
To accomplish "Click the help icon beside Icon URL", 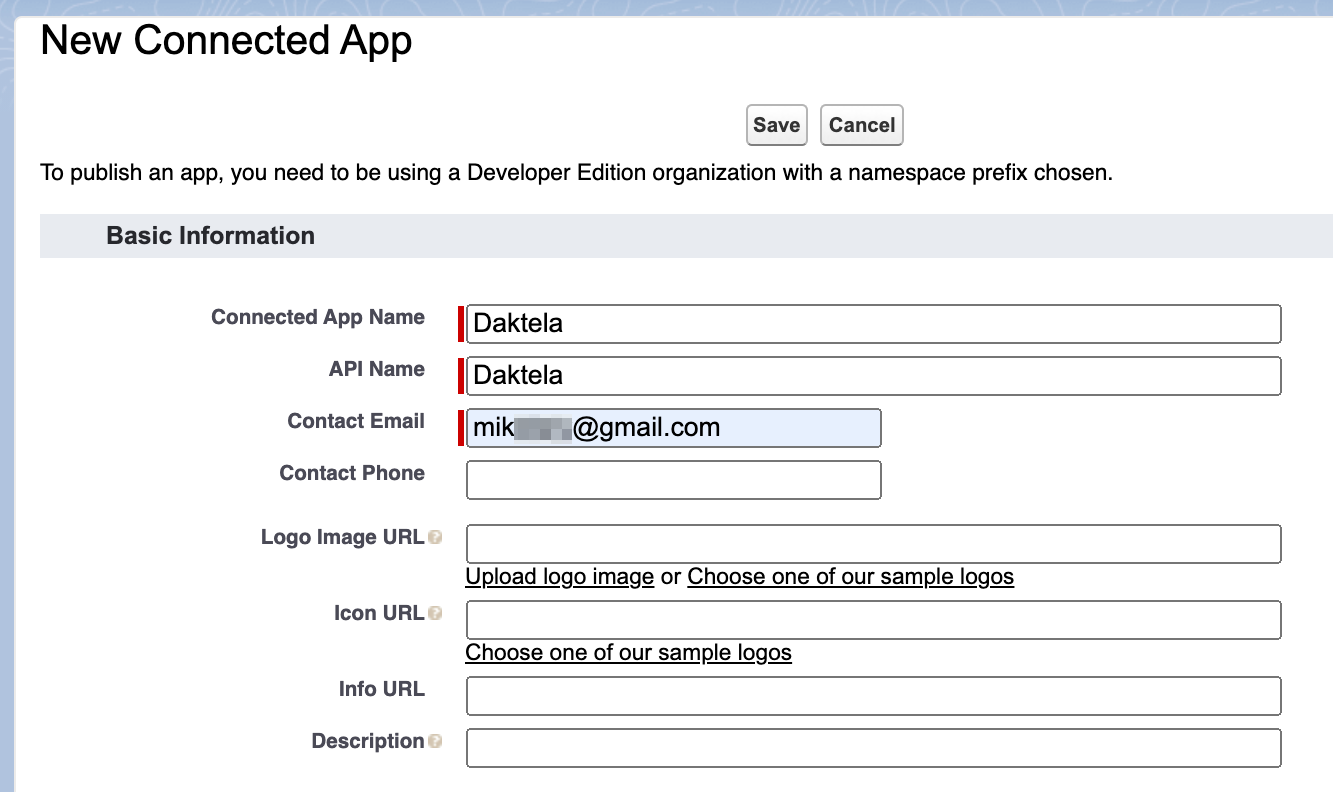I will pyautogui.click(x=435, y=613).
